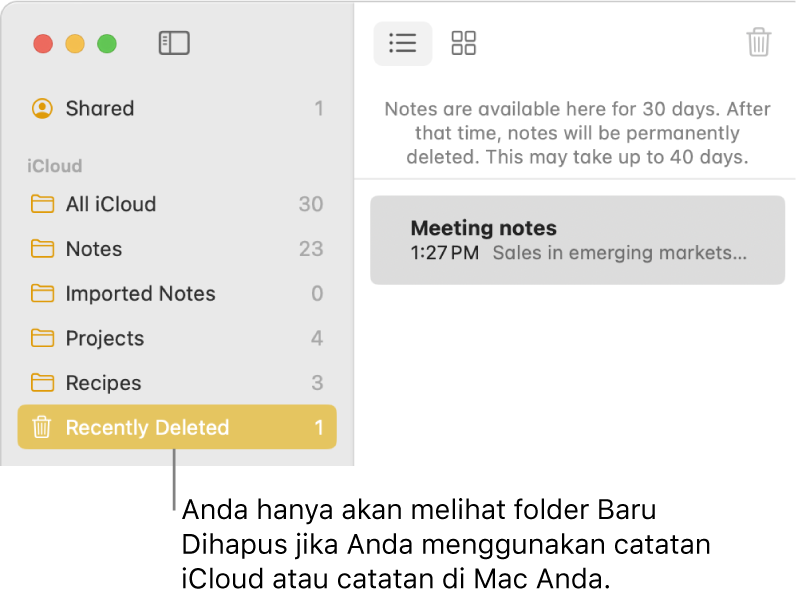Click the Notes folder icon
798x601 pixels.
click(x=42, y=249)
